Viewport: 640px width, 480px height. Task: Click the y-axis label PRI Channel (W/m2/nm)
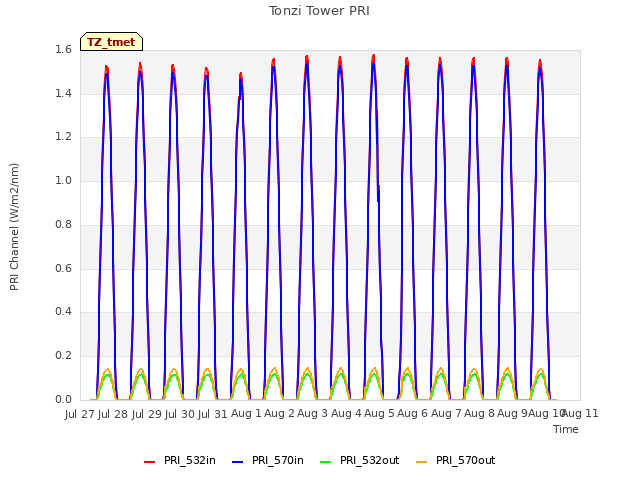click(14, 227)
